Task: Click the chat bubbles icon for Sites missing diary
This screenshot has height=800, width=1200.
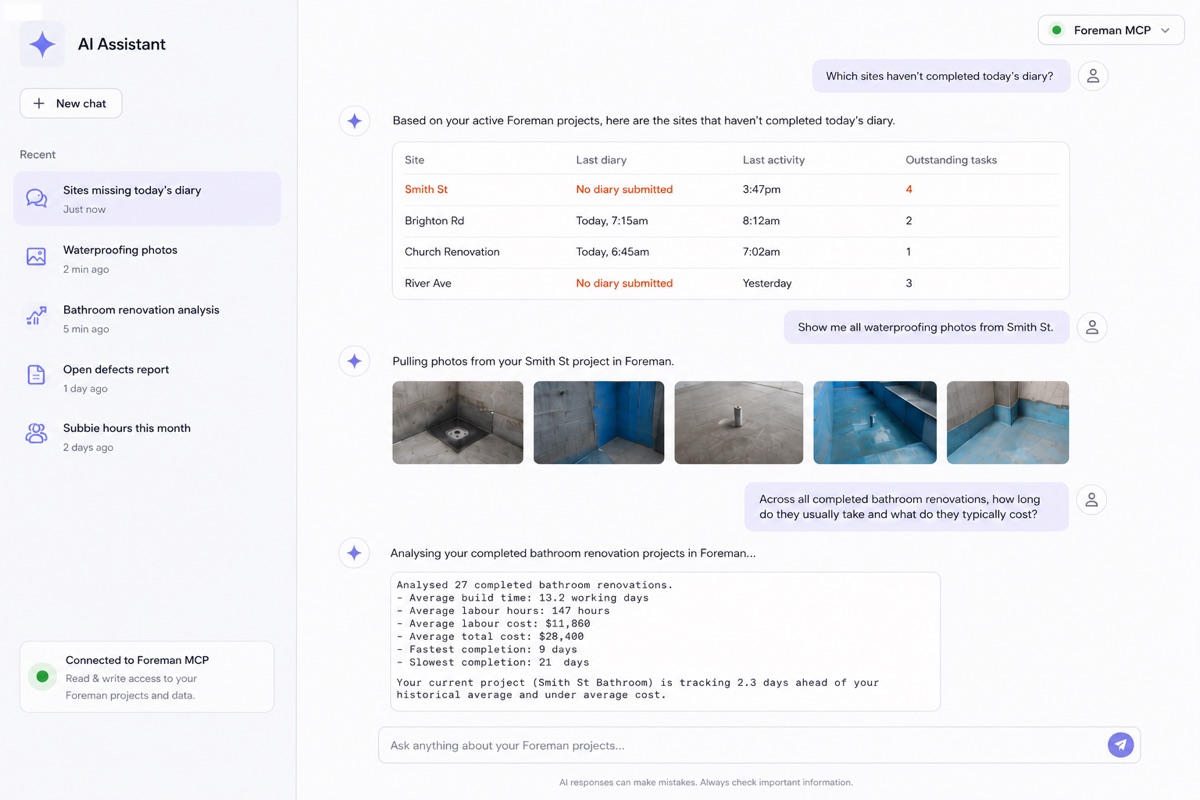Action: pos(36,198)
